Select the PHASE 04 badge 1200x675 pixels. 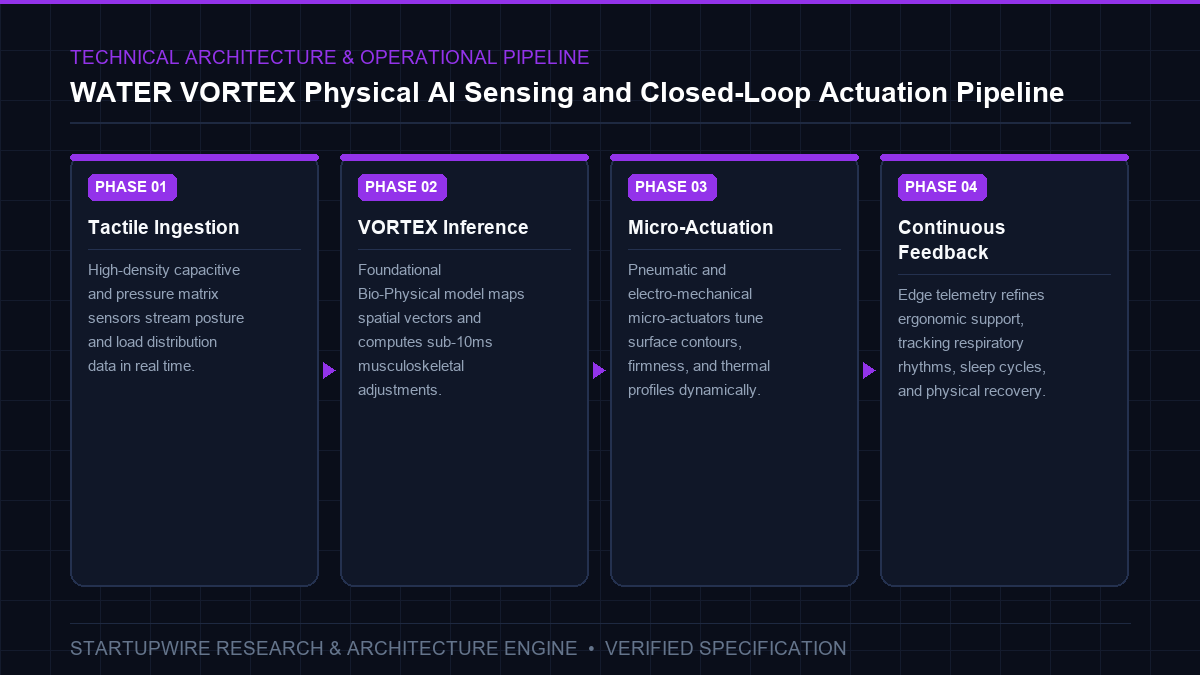942,187
